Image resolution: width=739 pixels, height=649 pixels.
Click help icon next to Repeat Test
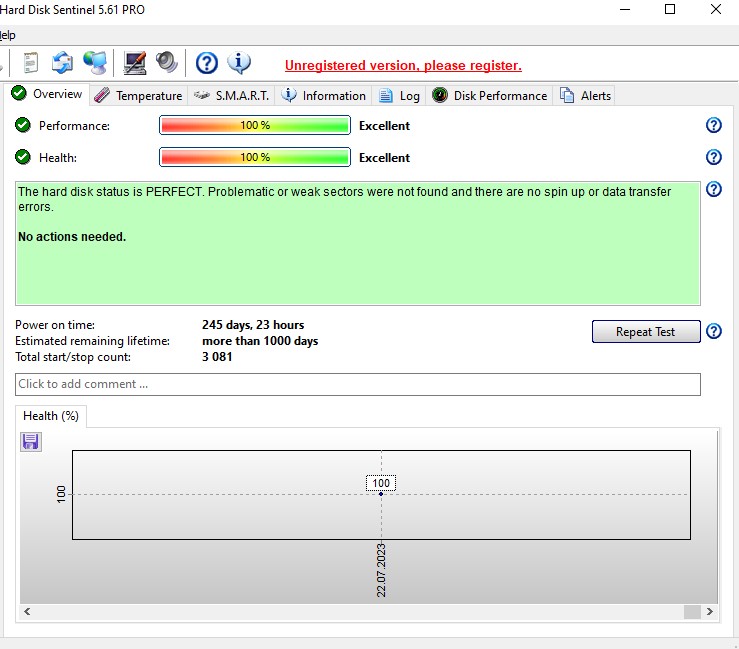(714, 331)
